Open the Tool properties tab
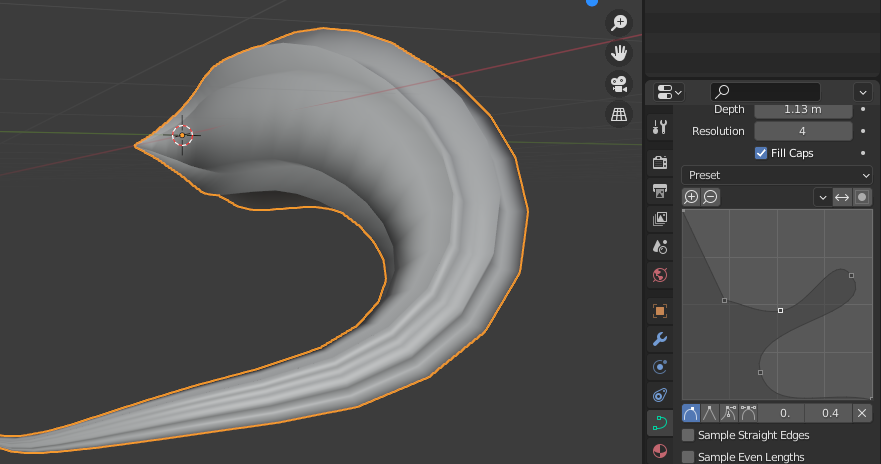The height and width of the screenshot is (464, 881). (x=660, y=127)
